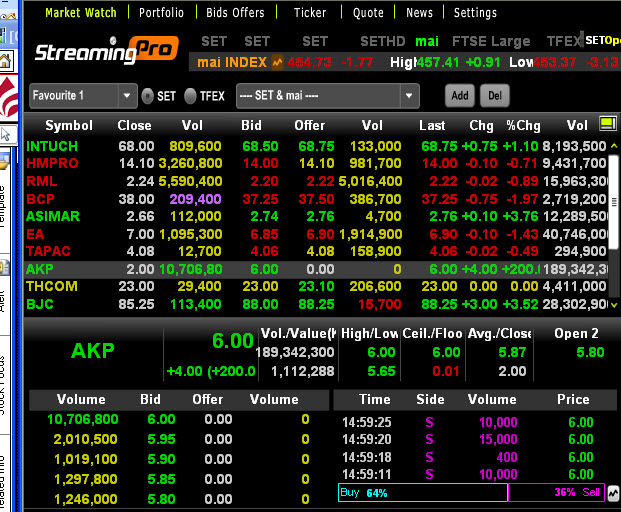Click the Symbol column header

pyautogui.click(x=69, y=125)
